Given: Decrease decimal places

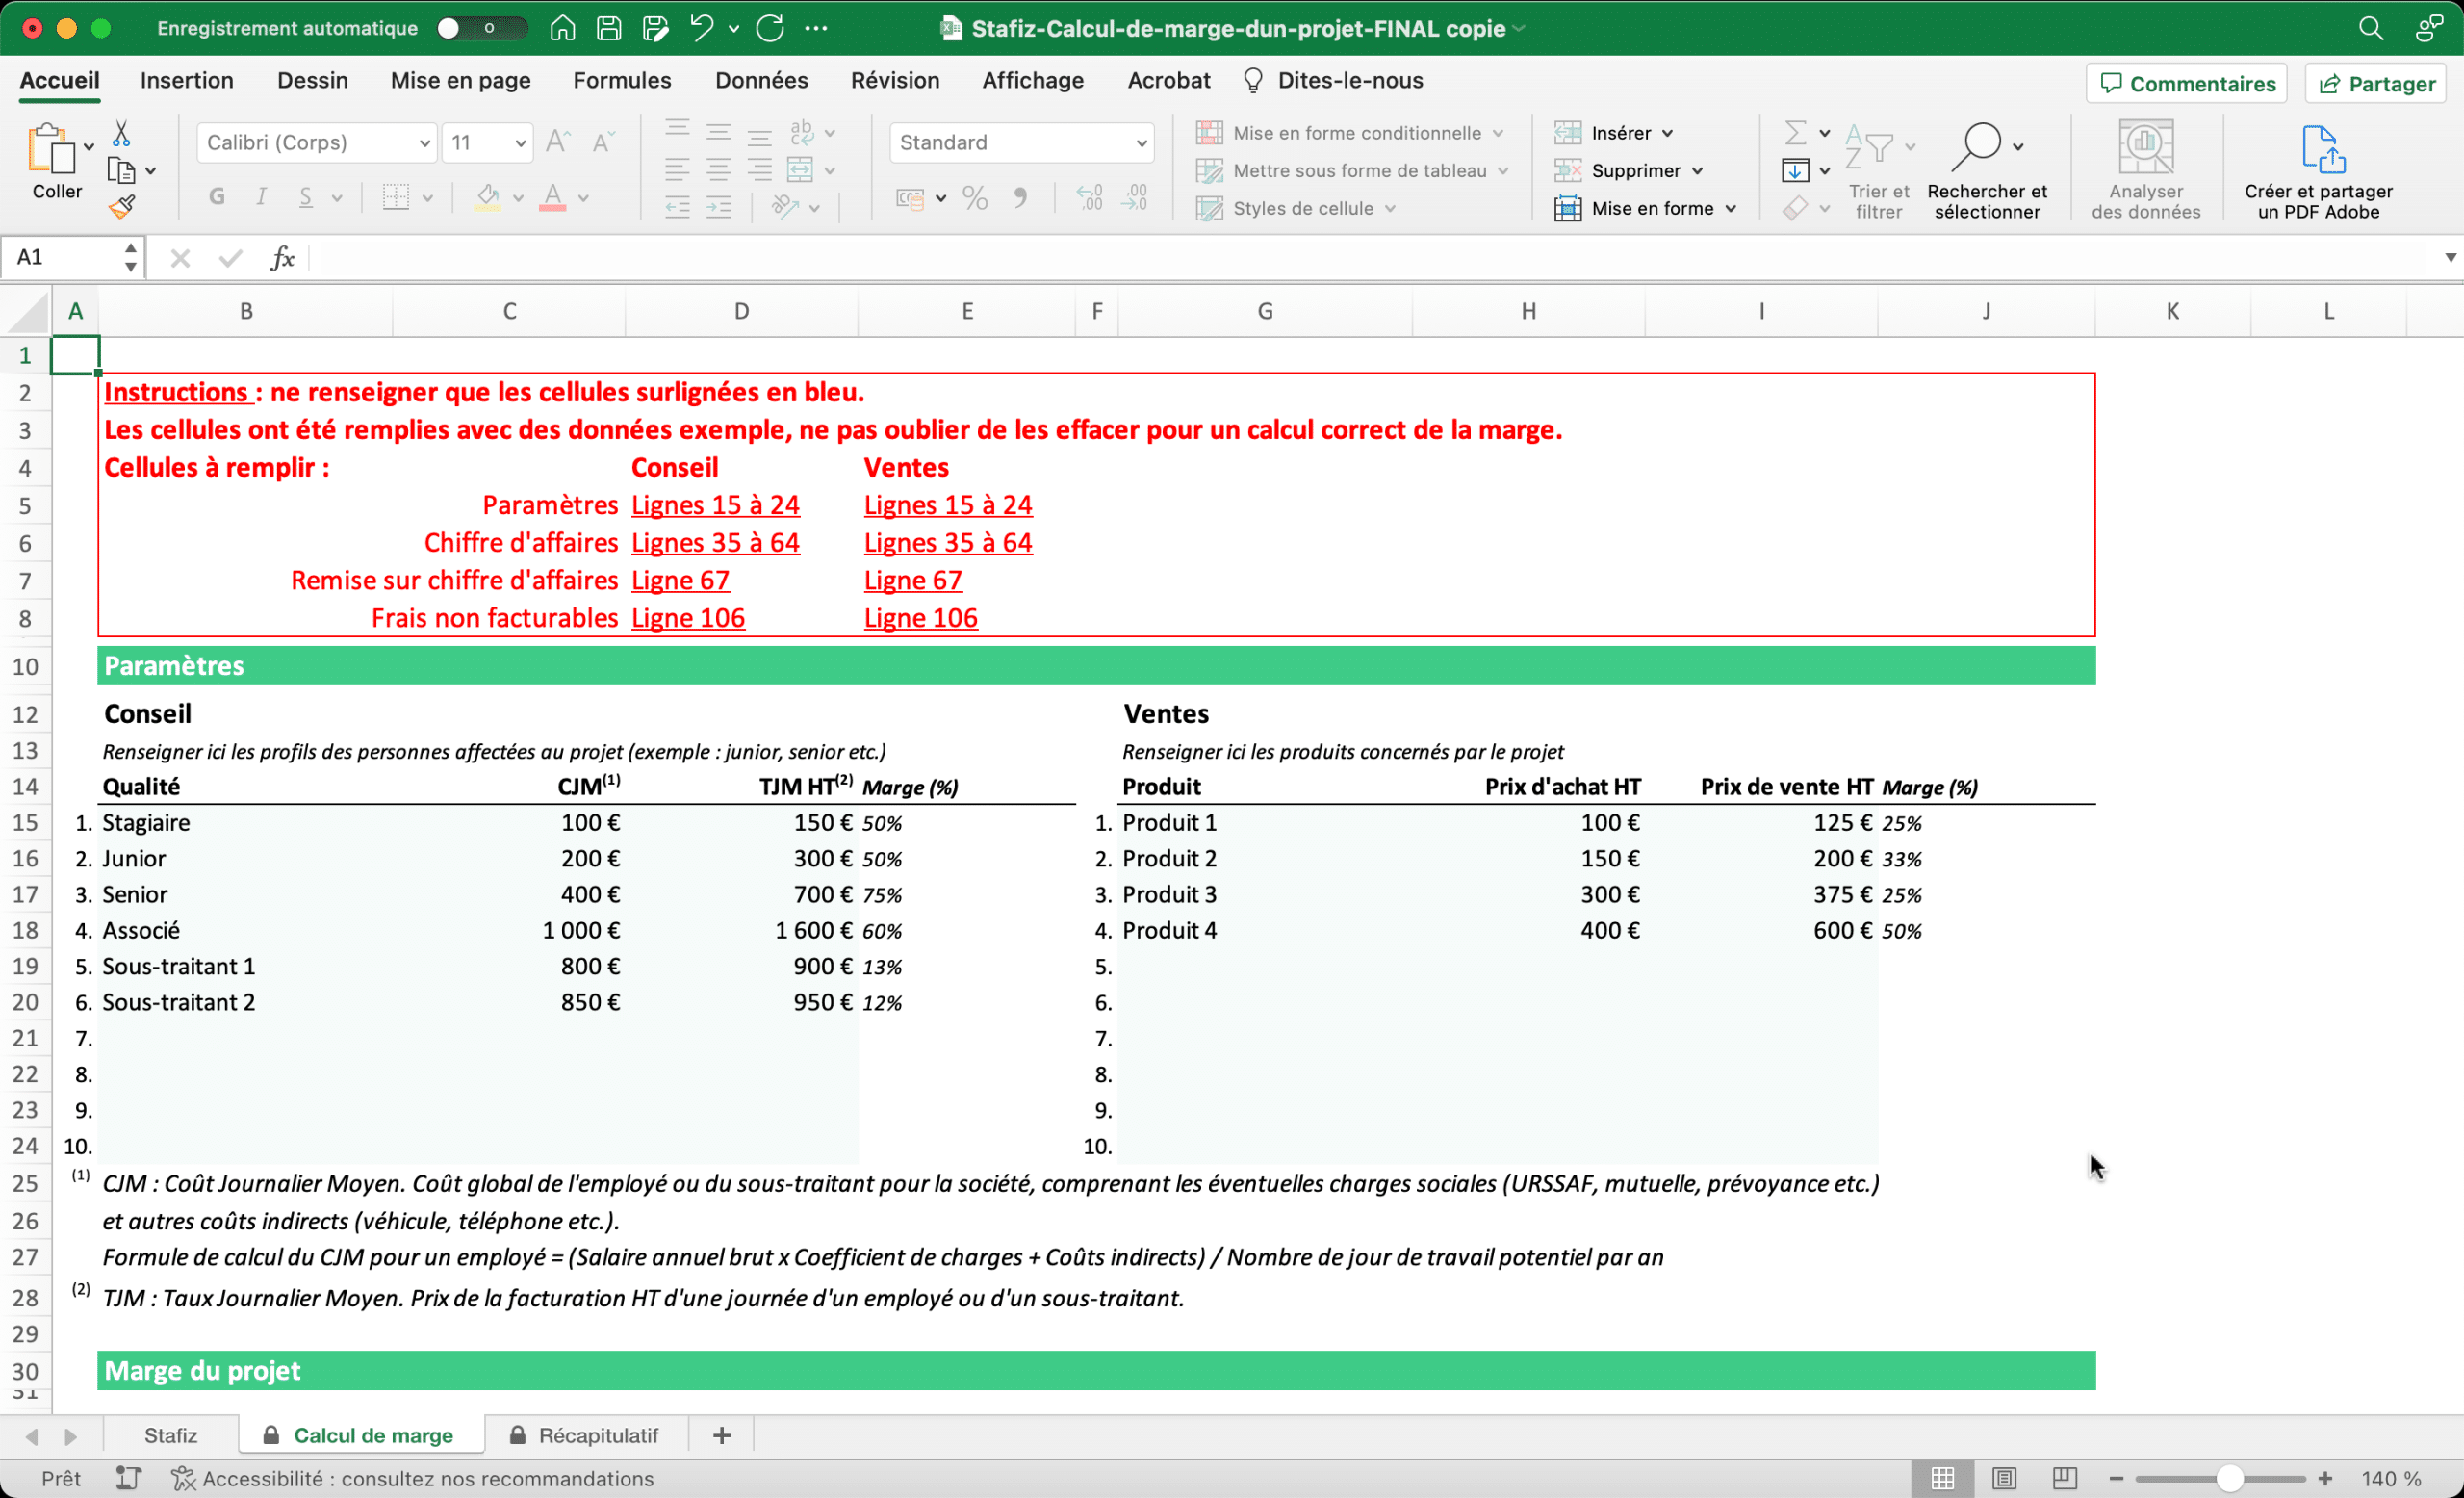Looking at the screenshot, I should [1134, 198].
